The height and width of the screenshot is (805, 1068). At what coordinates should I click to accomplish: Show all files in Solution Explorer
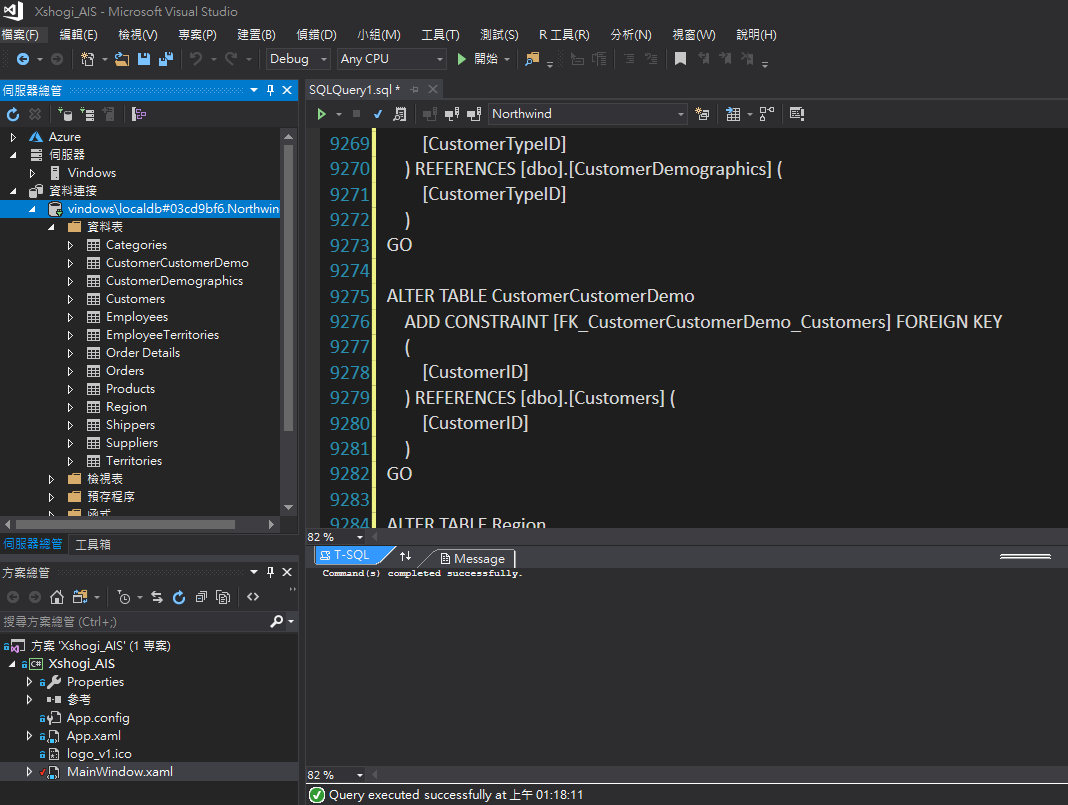tap(223, 597)
